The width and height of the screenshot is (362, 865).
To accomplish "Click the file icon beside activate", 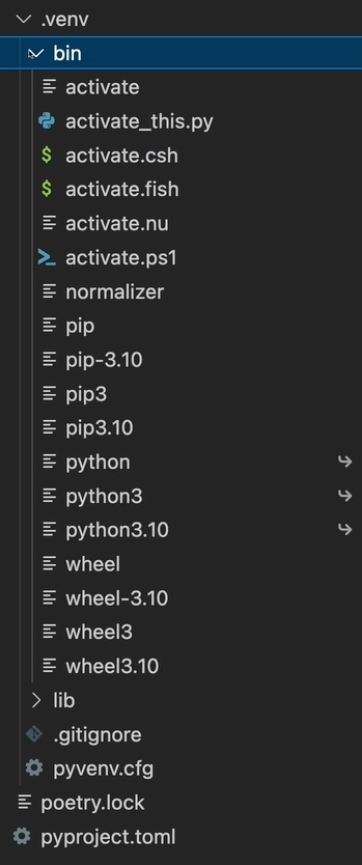I will coord(49,87).
